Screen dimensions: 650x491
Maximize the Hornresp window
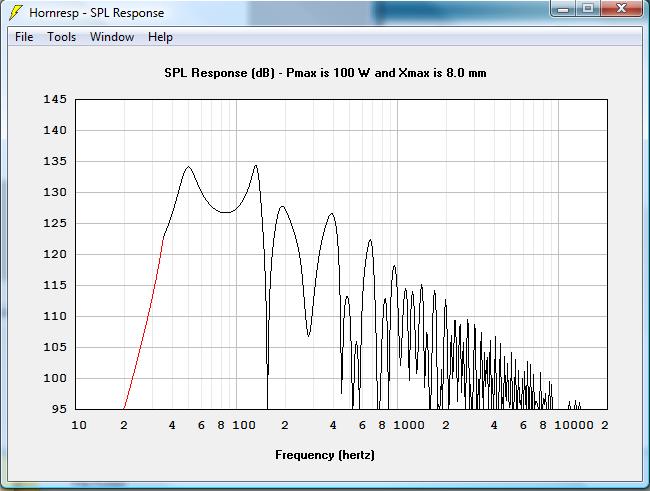587,8
